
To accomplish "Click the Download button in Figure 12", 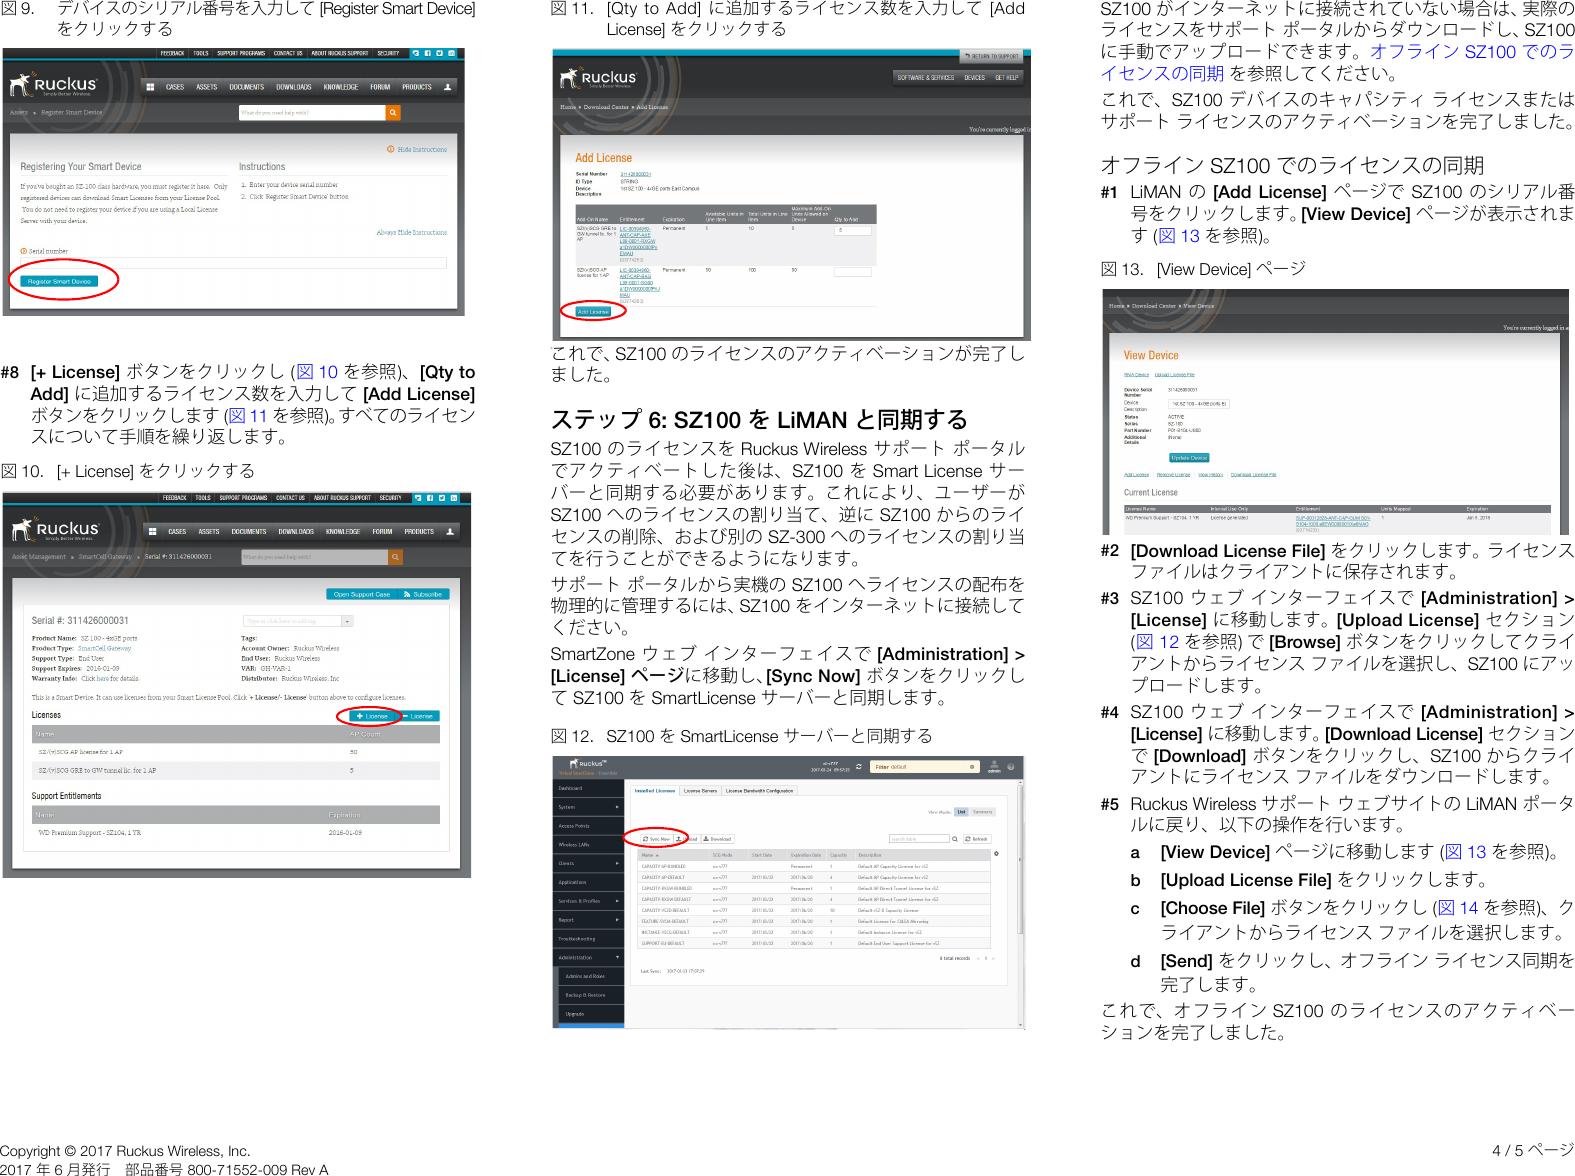I will (x=718, y=839).
